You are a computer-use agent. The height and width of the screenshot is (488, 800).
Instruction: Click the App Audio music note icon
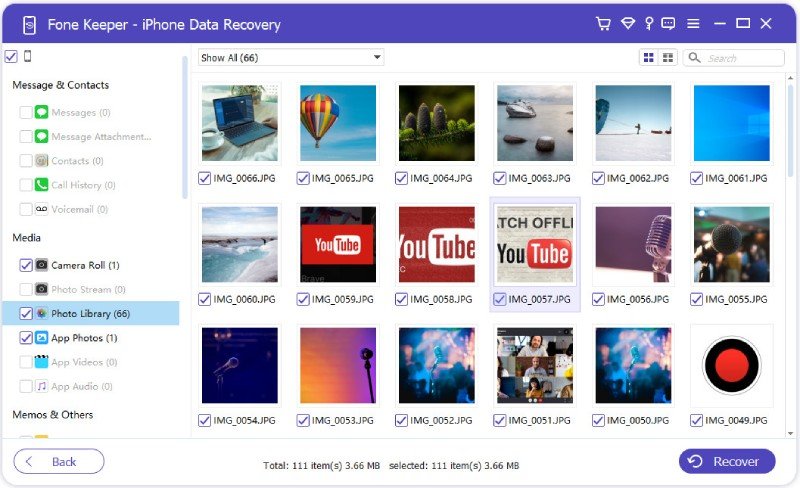pyautogui.click(x=41, y=386)
